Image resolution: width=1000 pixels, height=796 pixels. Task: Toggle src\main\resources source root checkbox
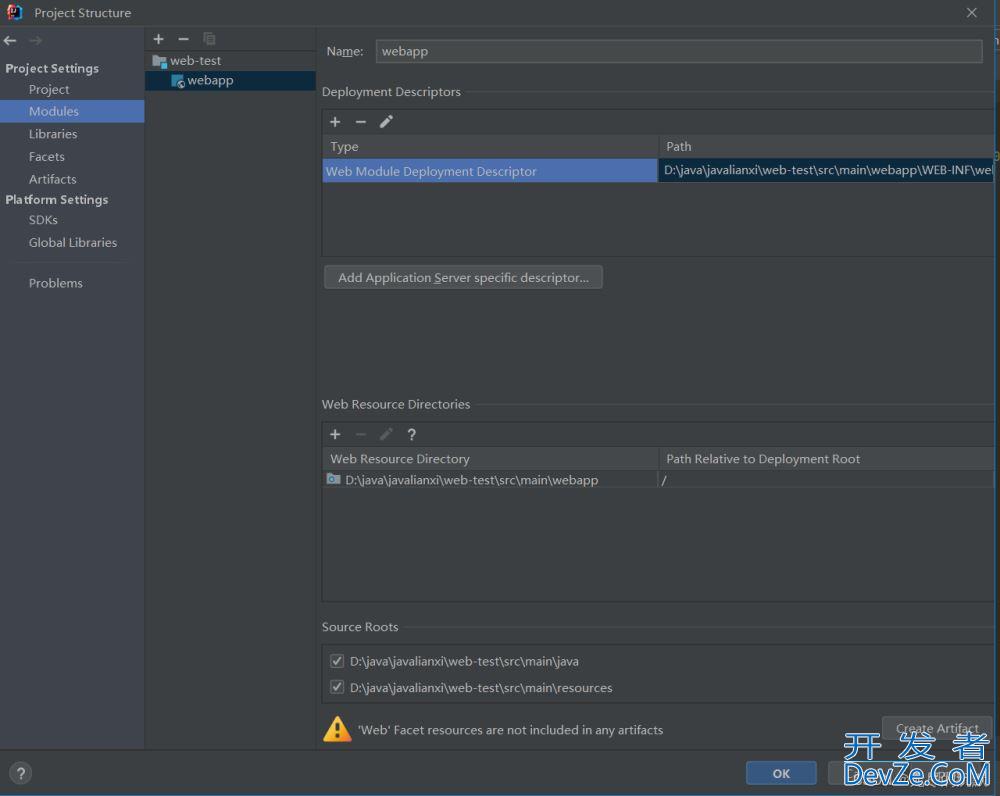(x=337, y=687)
